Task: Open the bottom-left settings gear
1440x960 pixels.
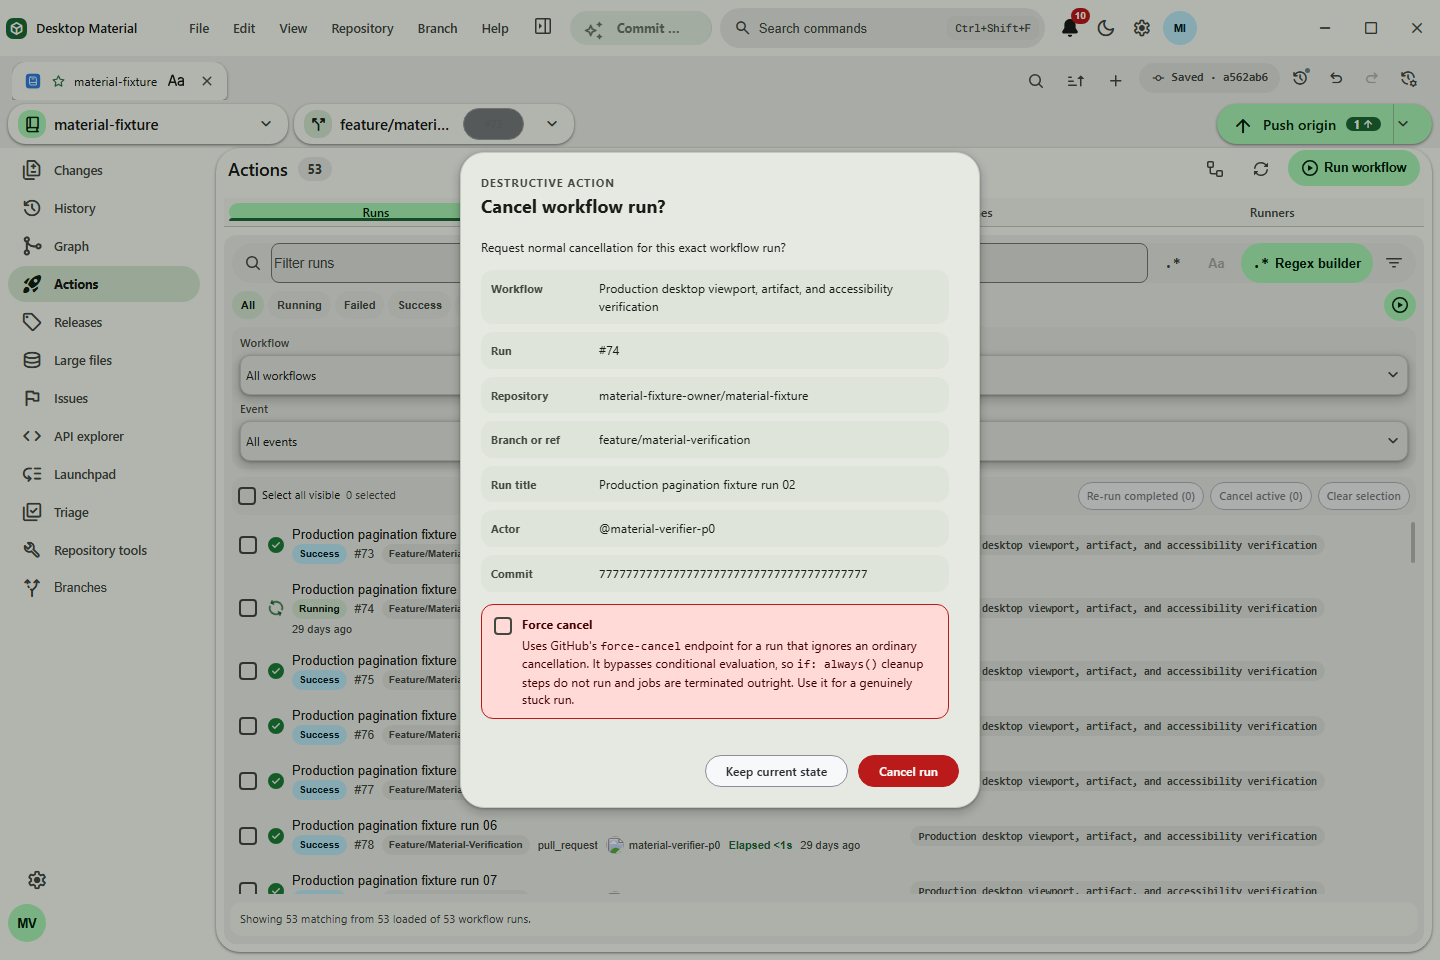Action: coord(37,880)
